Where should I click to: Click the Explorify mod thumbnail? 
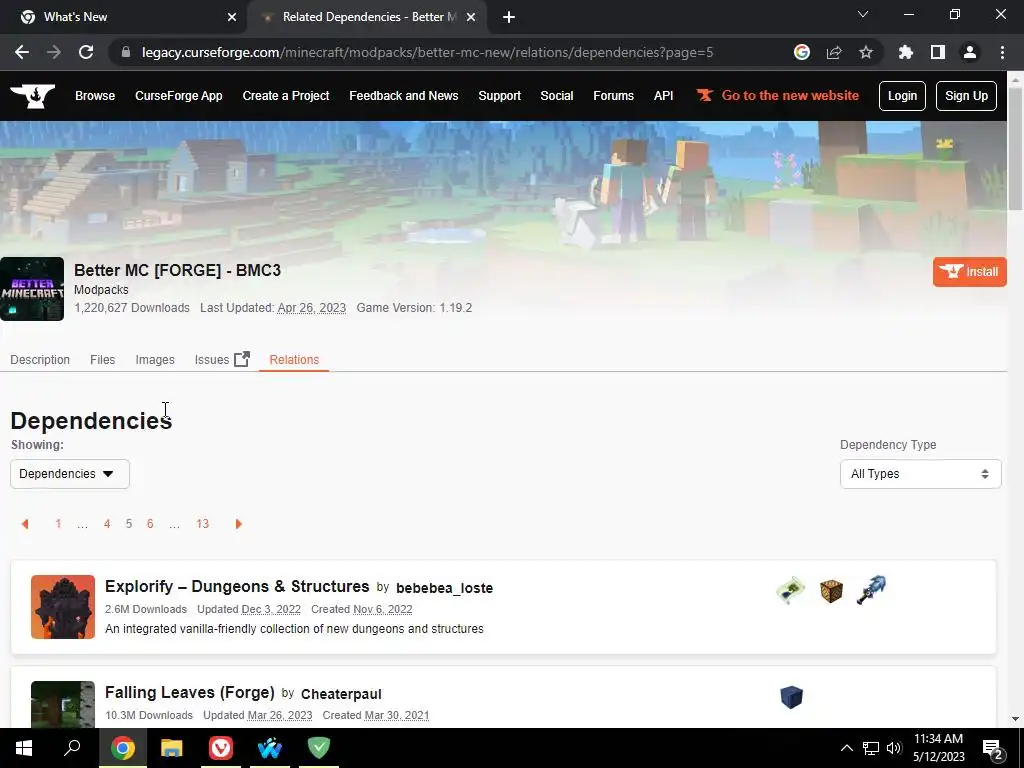63,607
